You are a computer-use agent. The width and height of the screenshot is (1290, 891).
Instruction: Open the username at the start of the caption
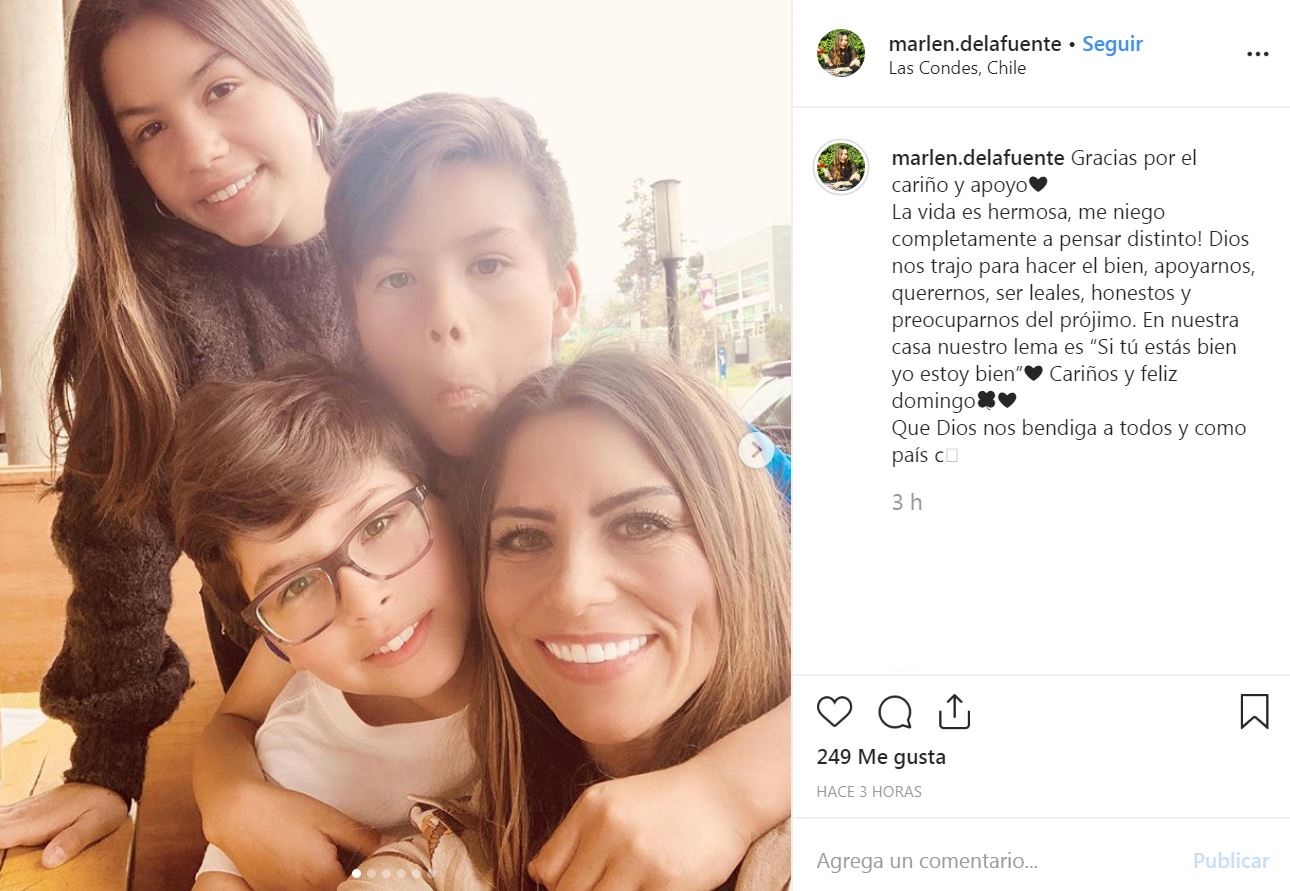(x=977, y=158)
